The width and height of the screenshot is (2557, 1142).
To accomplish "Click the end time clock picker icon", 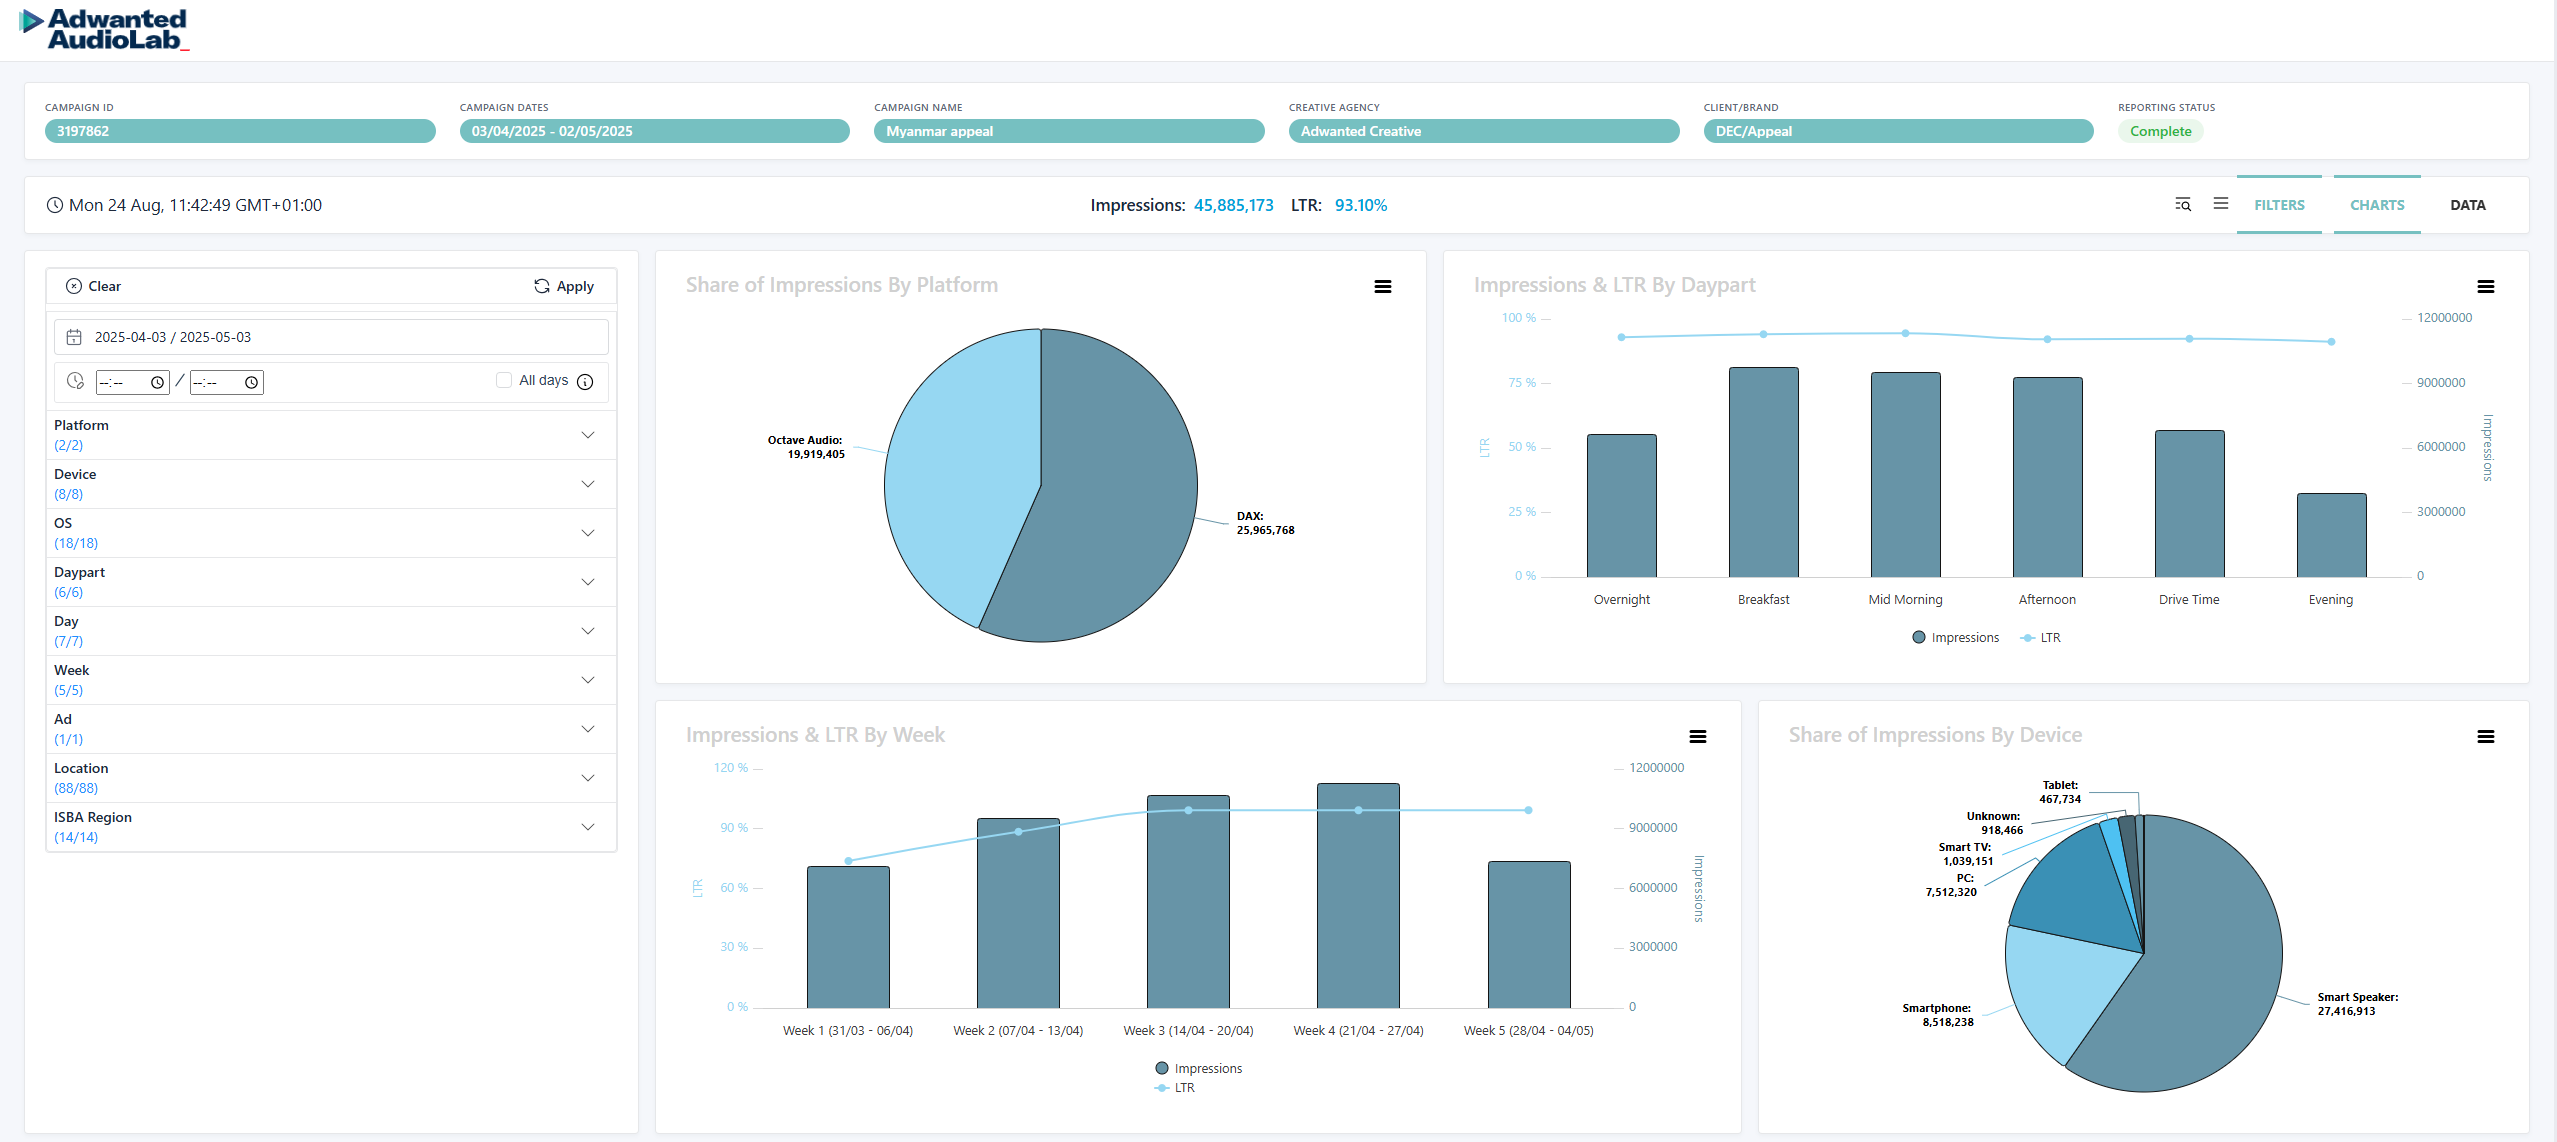I will click(x=251, y=382).
